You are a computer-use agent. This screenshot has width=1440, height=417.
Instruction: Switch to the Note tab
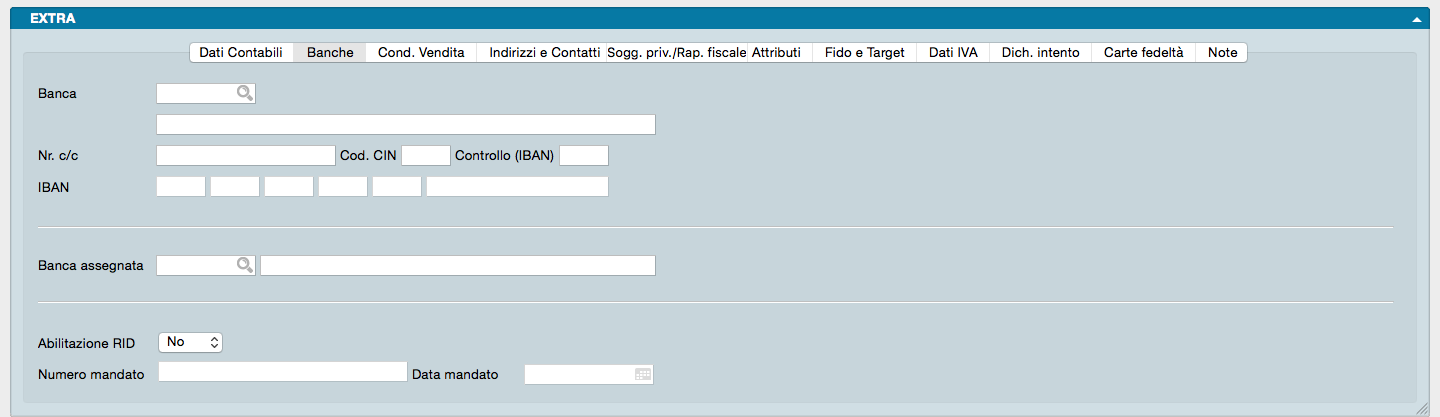pos(1222,53)
